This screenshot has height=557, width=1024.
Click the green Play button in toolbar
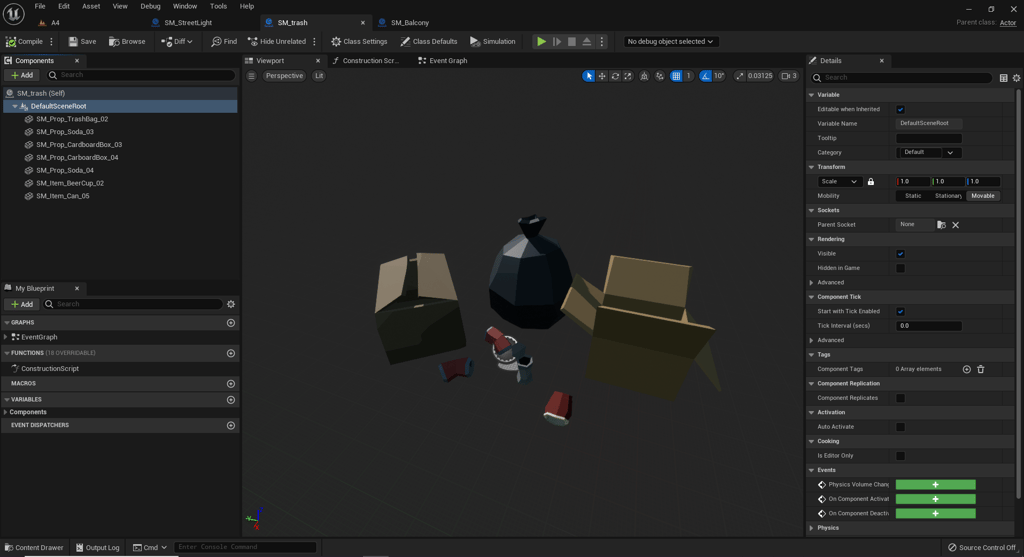coord(541,42)
